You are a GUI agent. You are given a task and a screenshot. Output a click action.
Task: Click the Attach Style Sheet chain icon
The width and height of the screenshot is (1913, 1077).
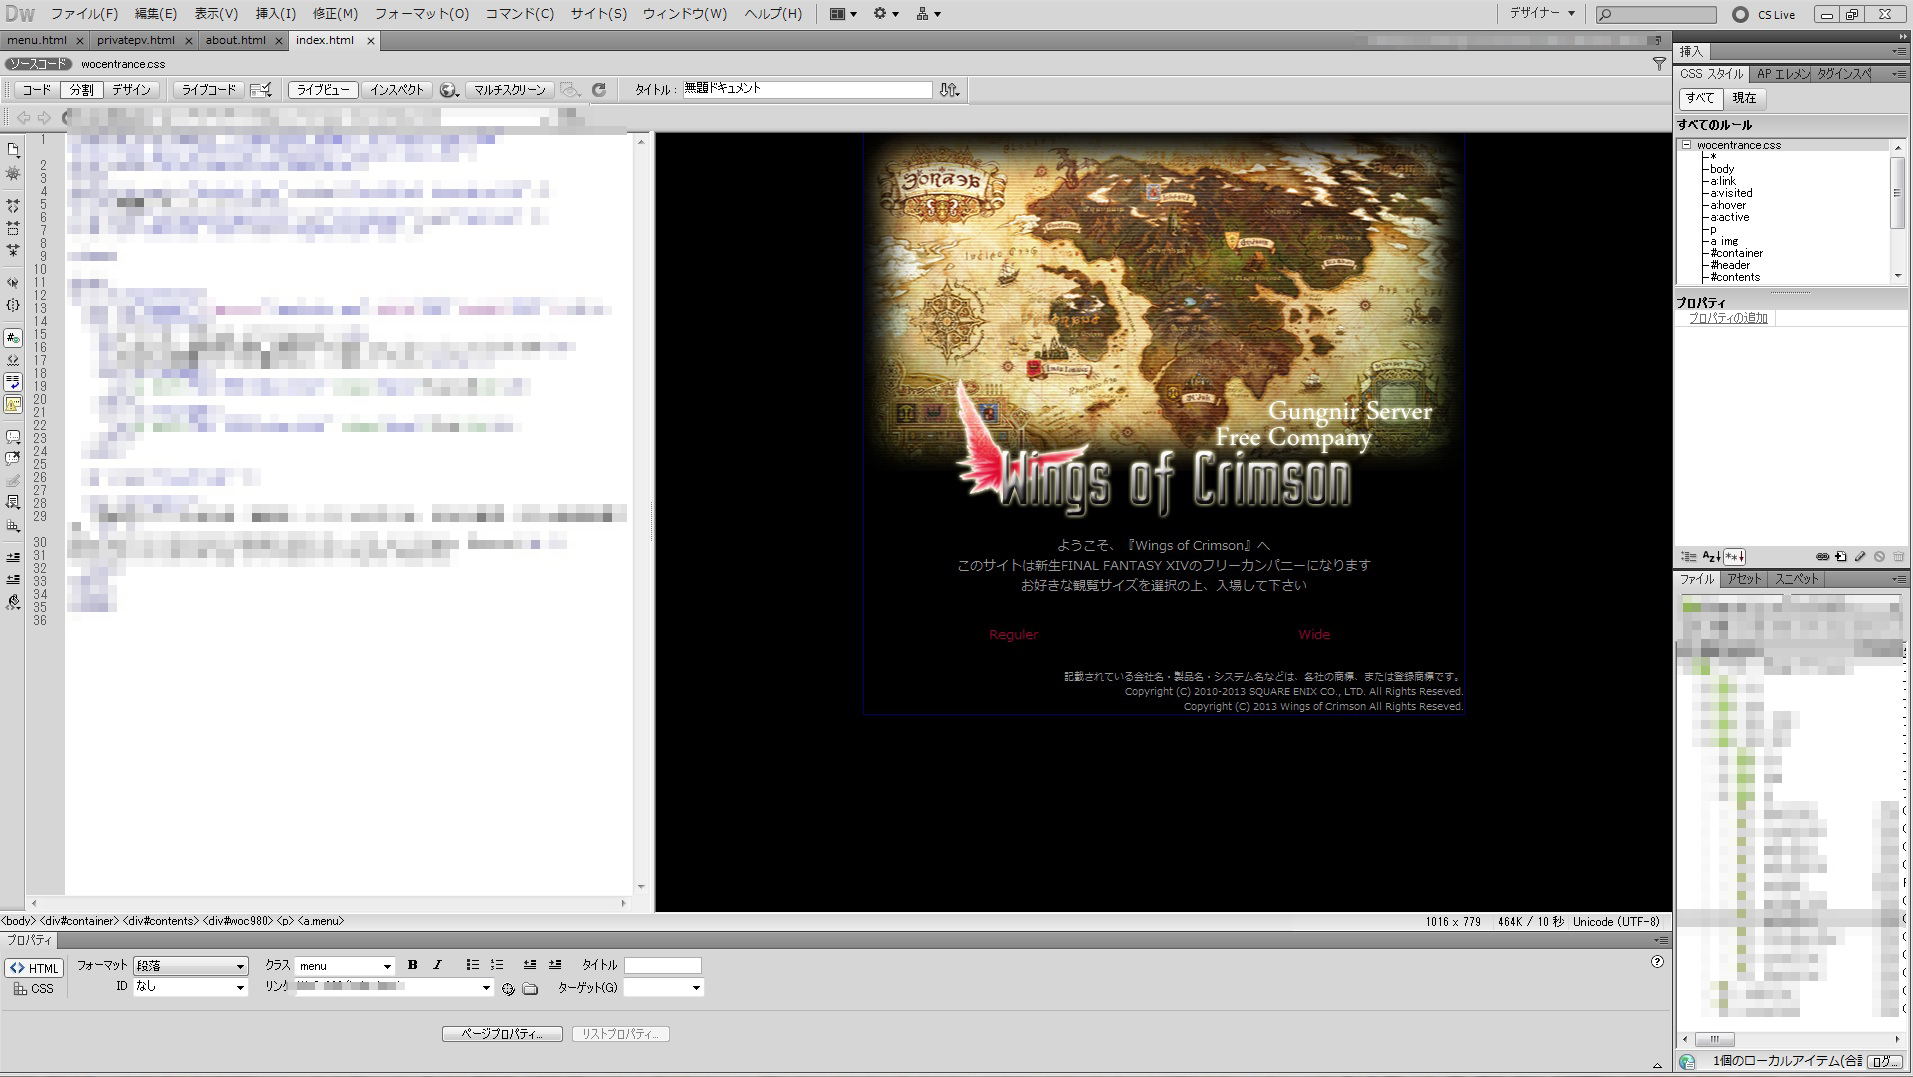1822,557
